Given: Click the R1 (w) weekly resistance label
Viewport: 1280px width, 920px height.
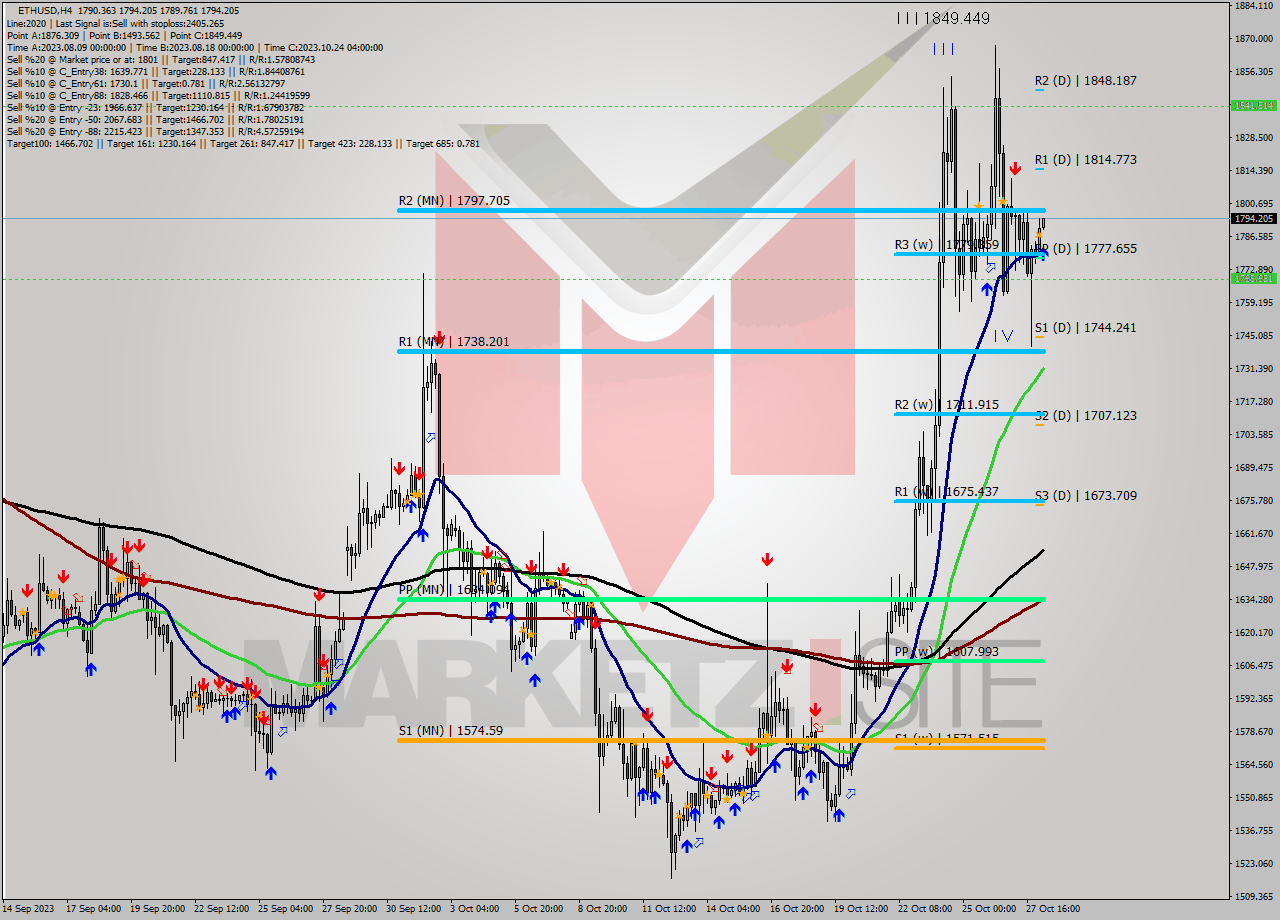Looking at the screenshot, I should click(947, 491).
